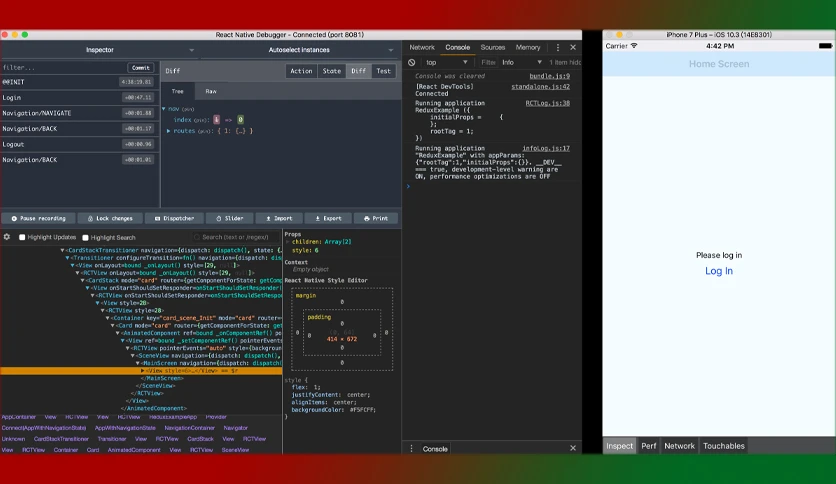Image resolution: width=836 pixels, height=484 pixels.
Task: Open the Console drawer three-dot menu
Action: pos(411,449)
